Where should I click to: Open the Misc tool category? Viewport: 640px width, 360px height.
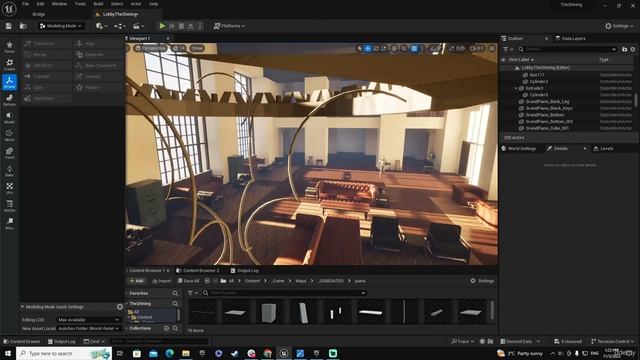point(9,223)
